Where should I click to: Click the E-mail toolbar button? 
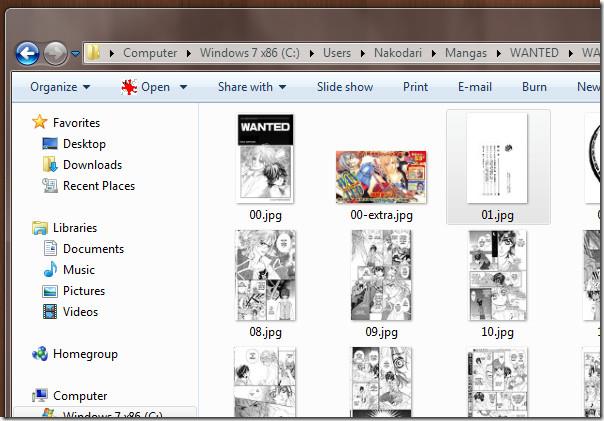coord(474,87)
